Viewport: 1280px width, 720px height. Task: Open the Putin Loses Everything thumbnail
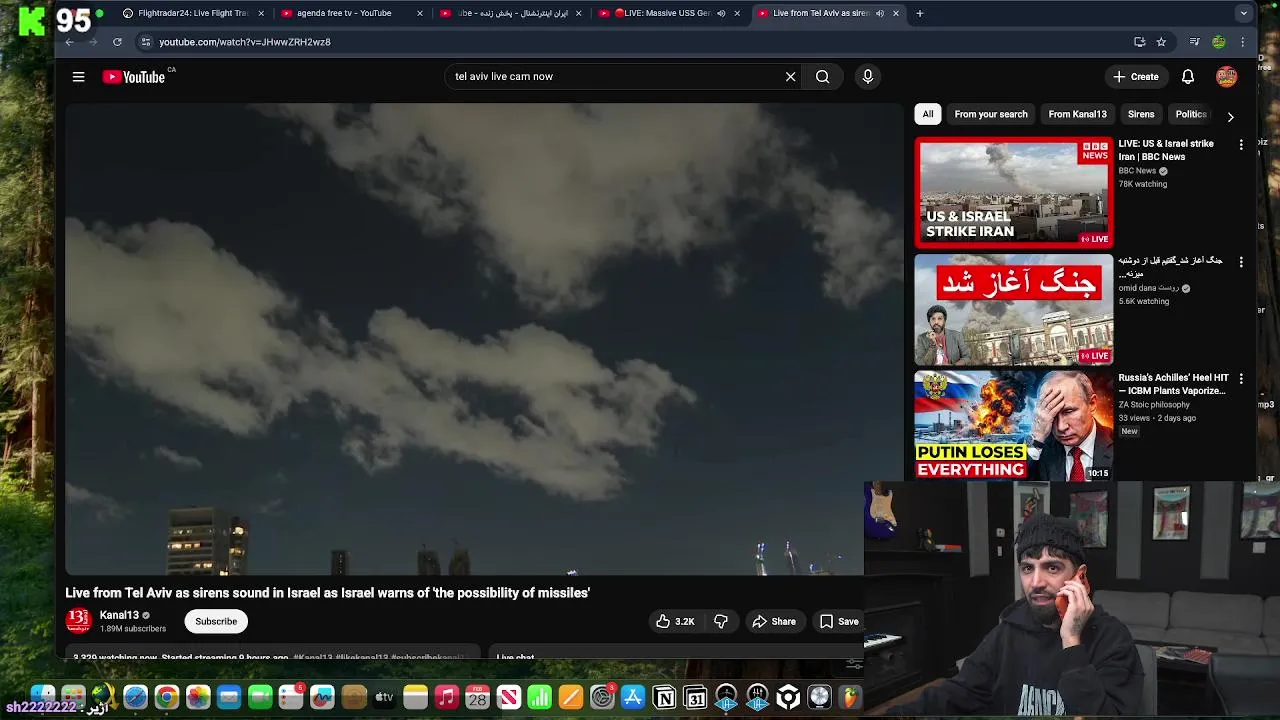tap(1014, 426)
